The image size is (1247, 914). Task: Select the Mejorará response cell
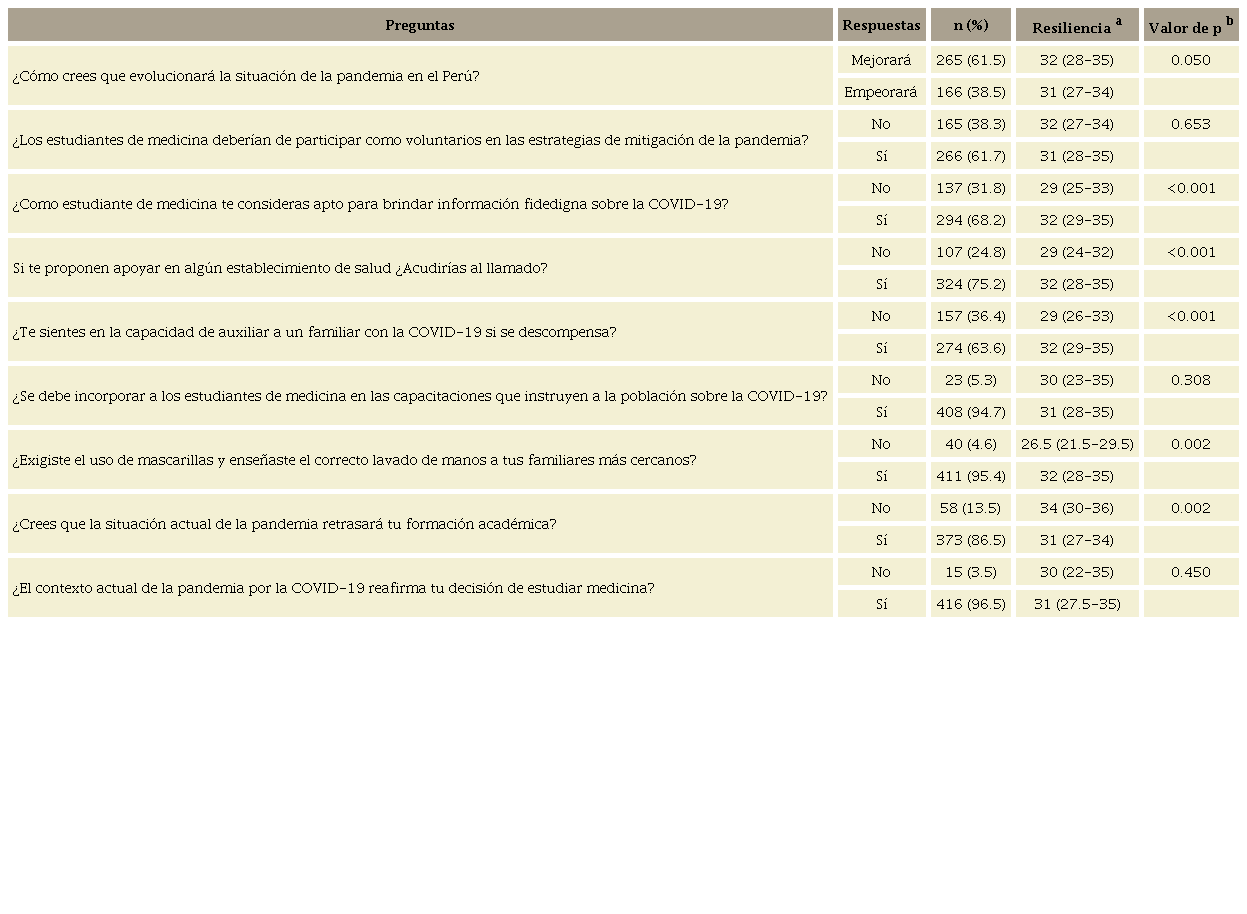[881, 60]
